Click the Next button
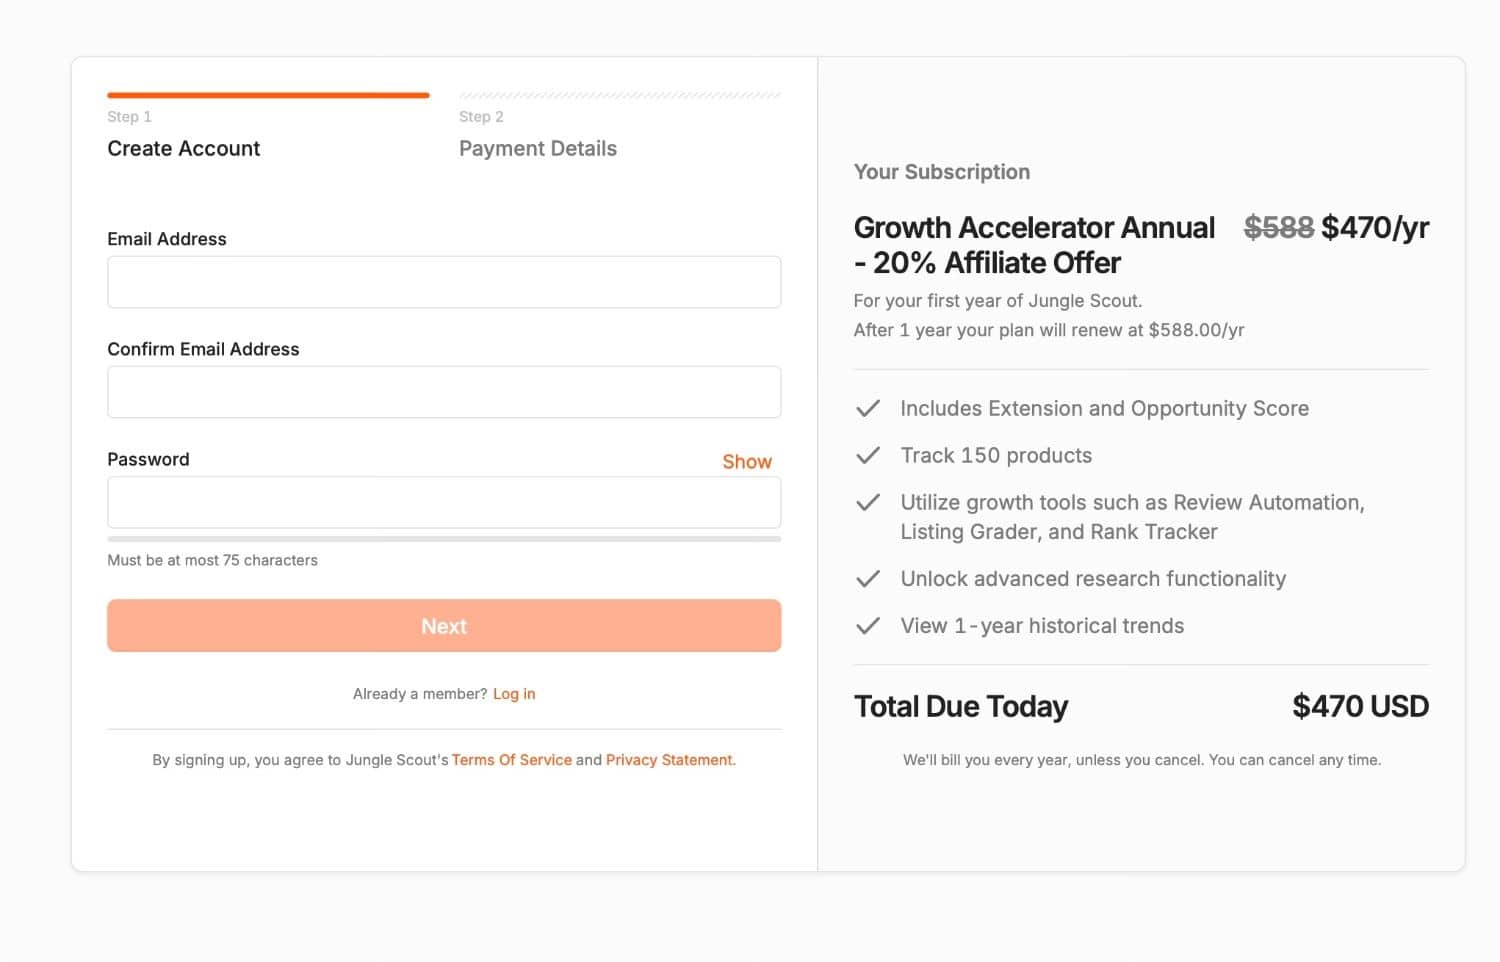Viewport: 1500px width, 962px height. (444, 625)
